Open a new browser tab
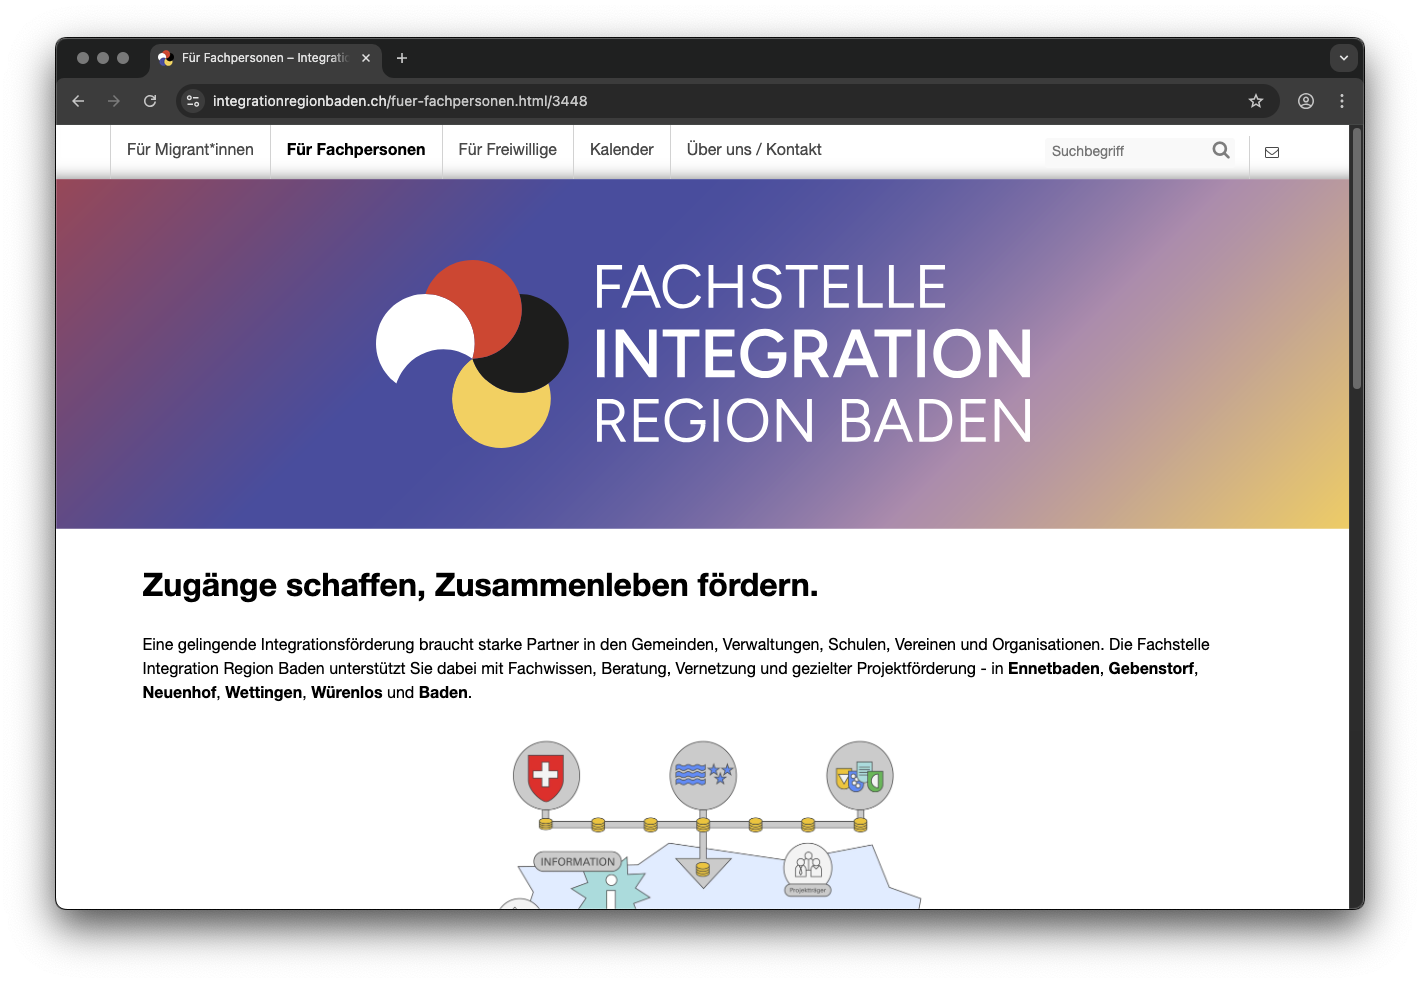This screenshot has width=1420, height=983. pyautogui.click(x=402, y=58)
